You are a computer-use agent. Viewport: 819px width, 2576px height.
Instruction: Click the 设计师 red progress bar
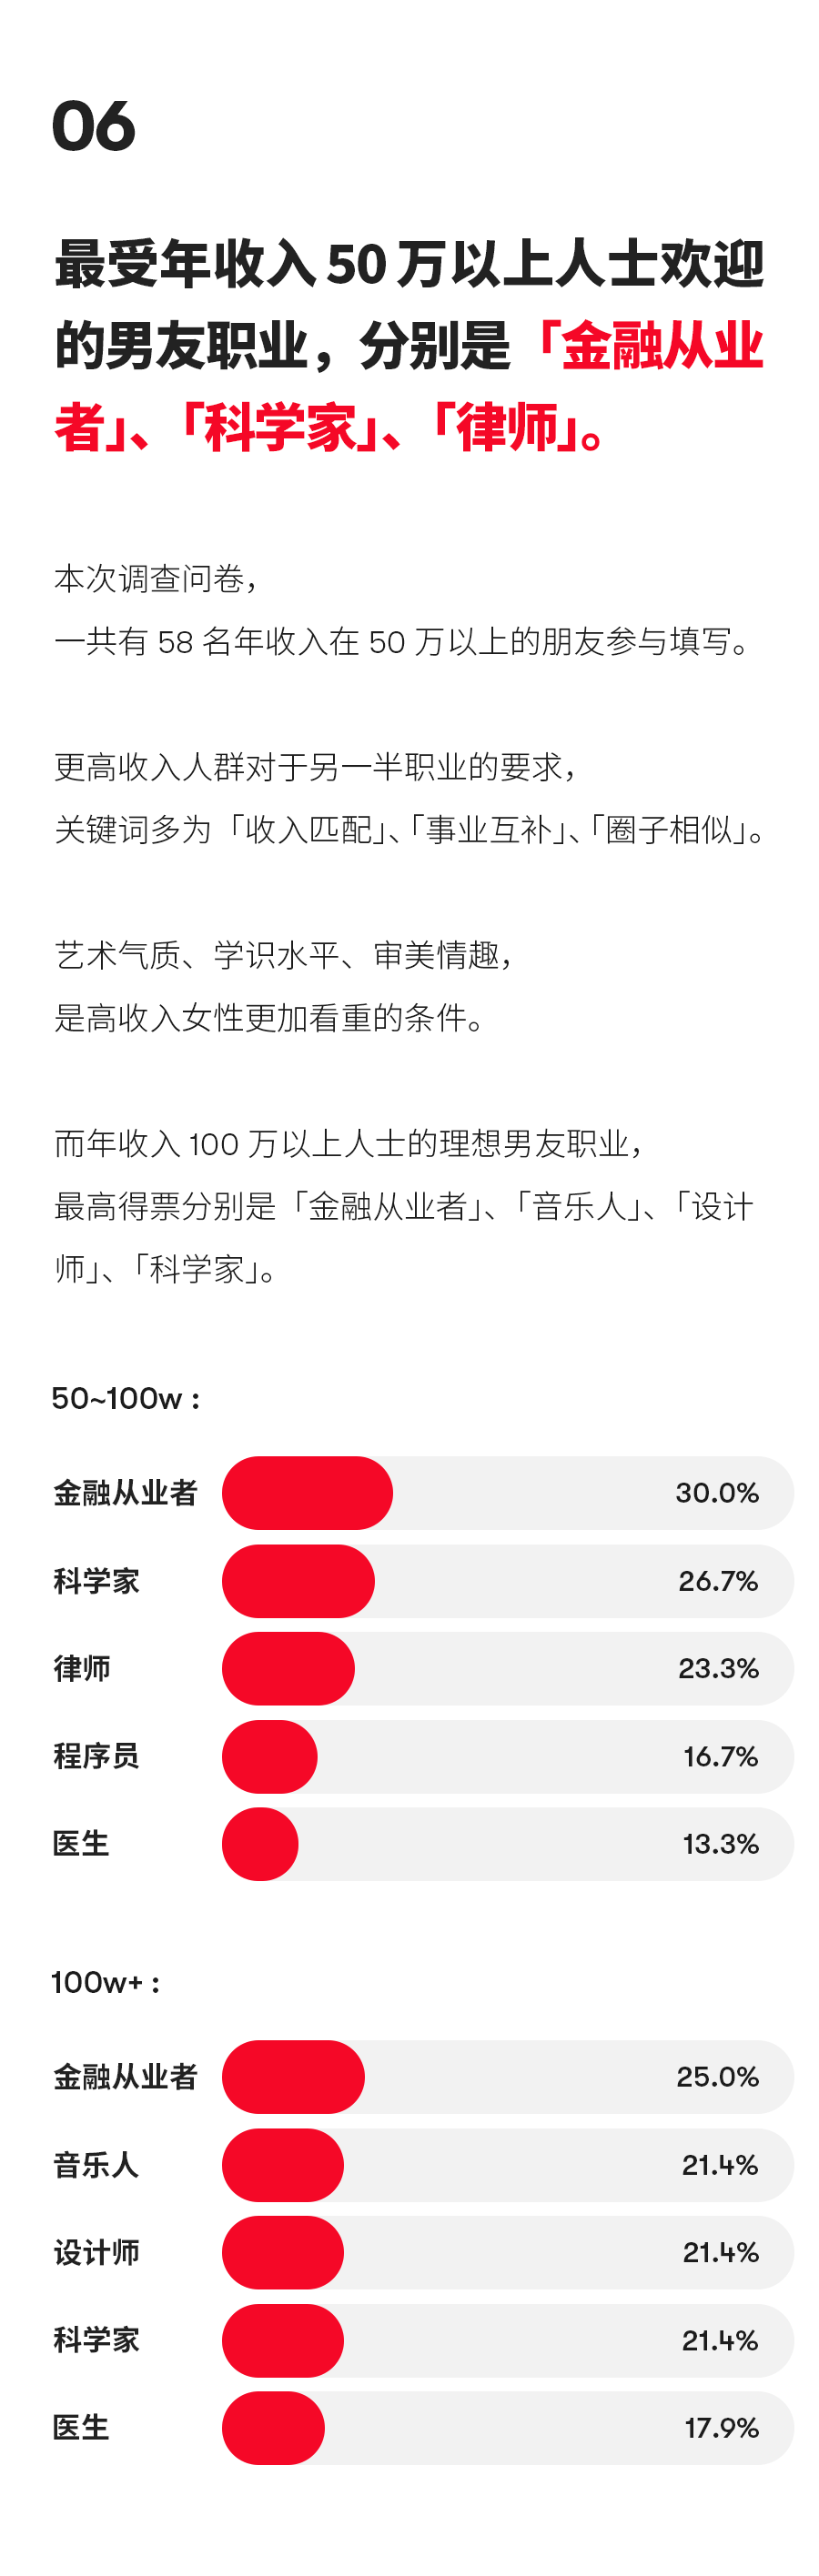283,2252
